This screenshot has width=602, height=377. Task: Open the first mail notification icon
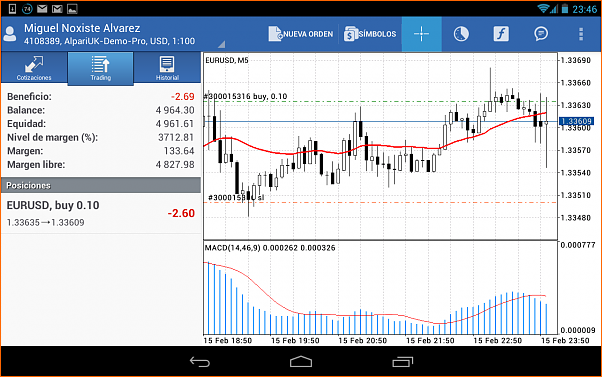tap(42, 8)
